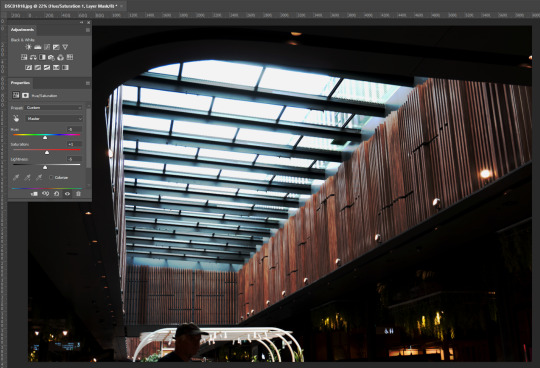Select the first eyedropper tool
Screen dimensions: 540x368
16,178
